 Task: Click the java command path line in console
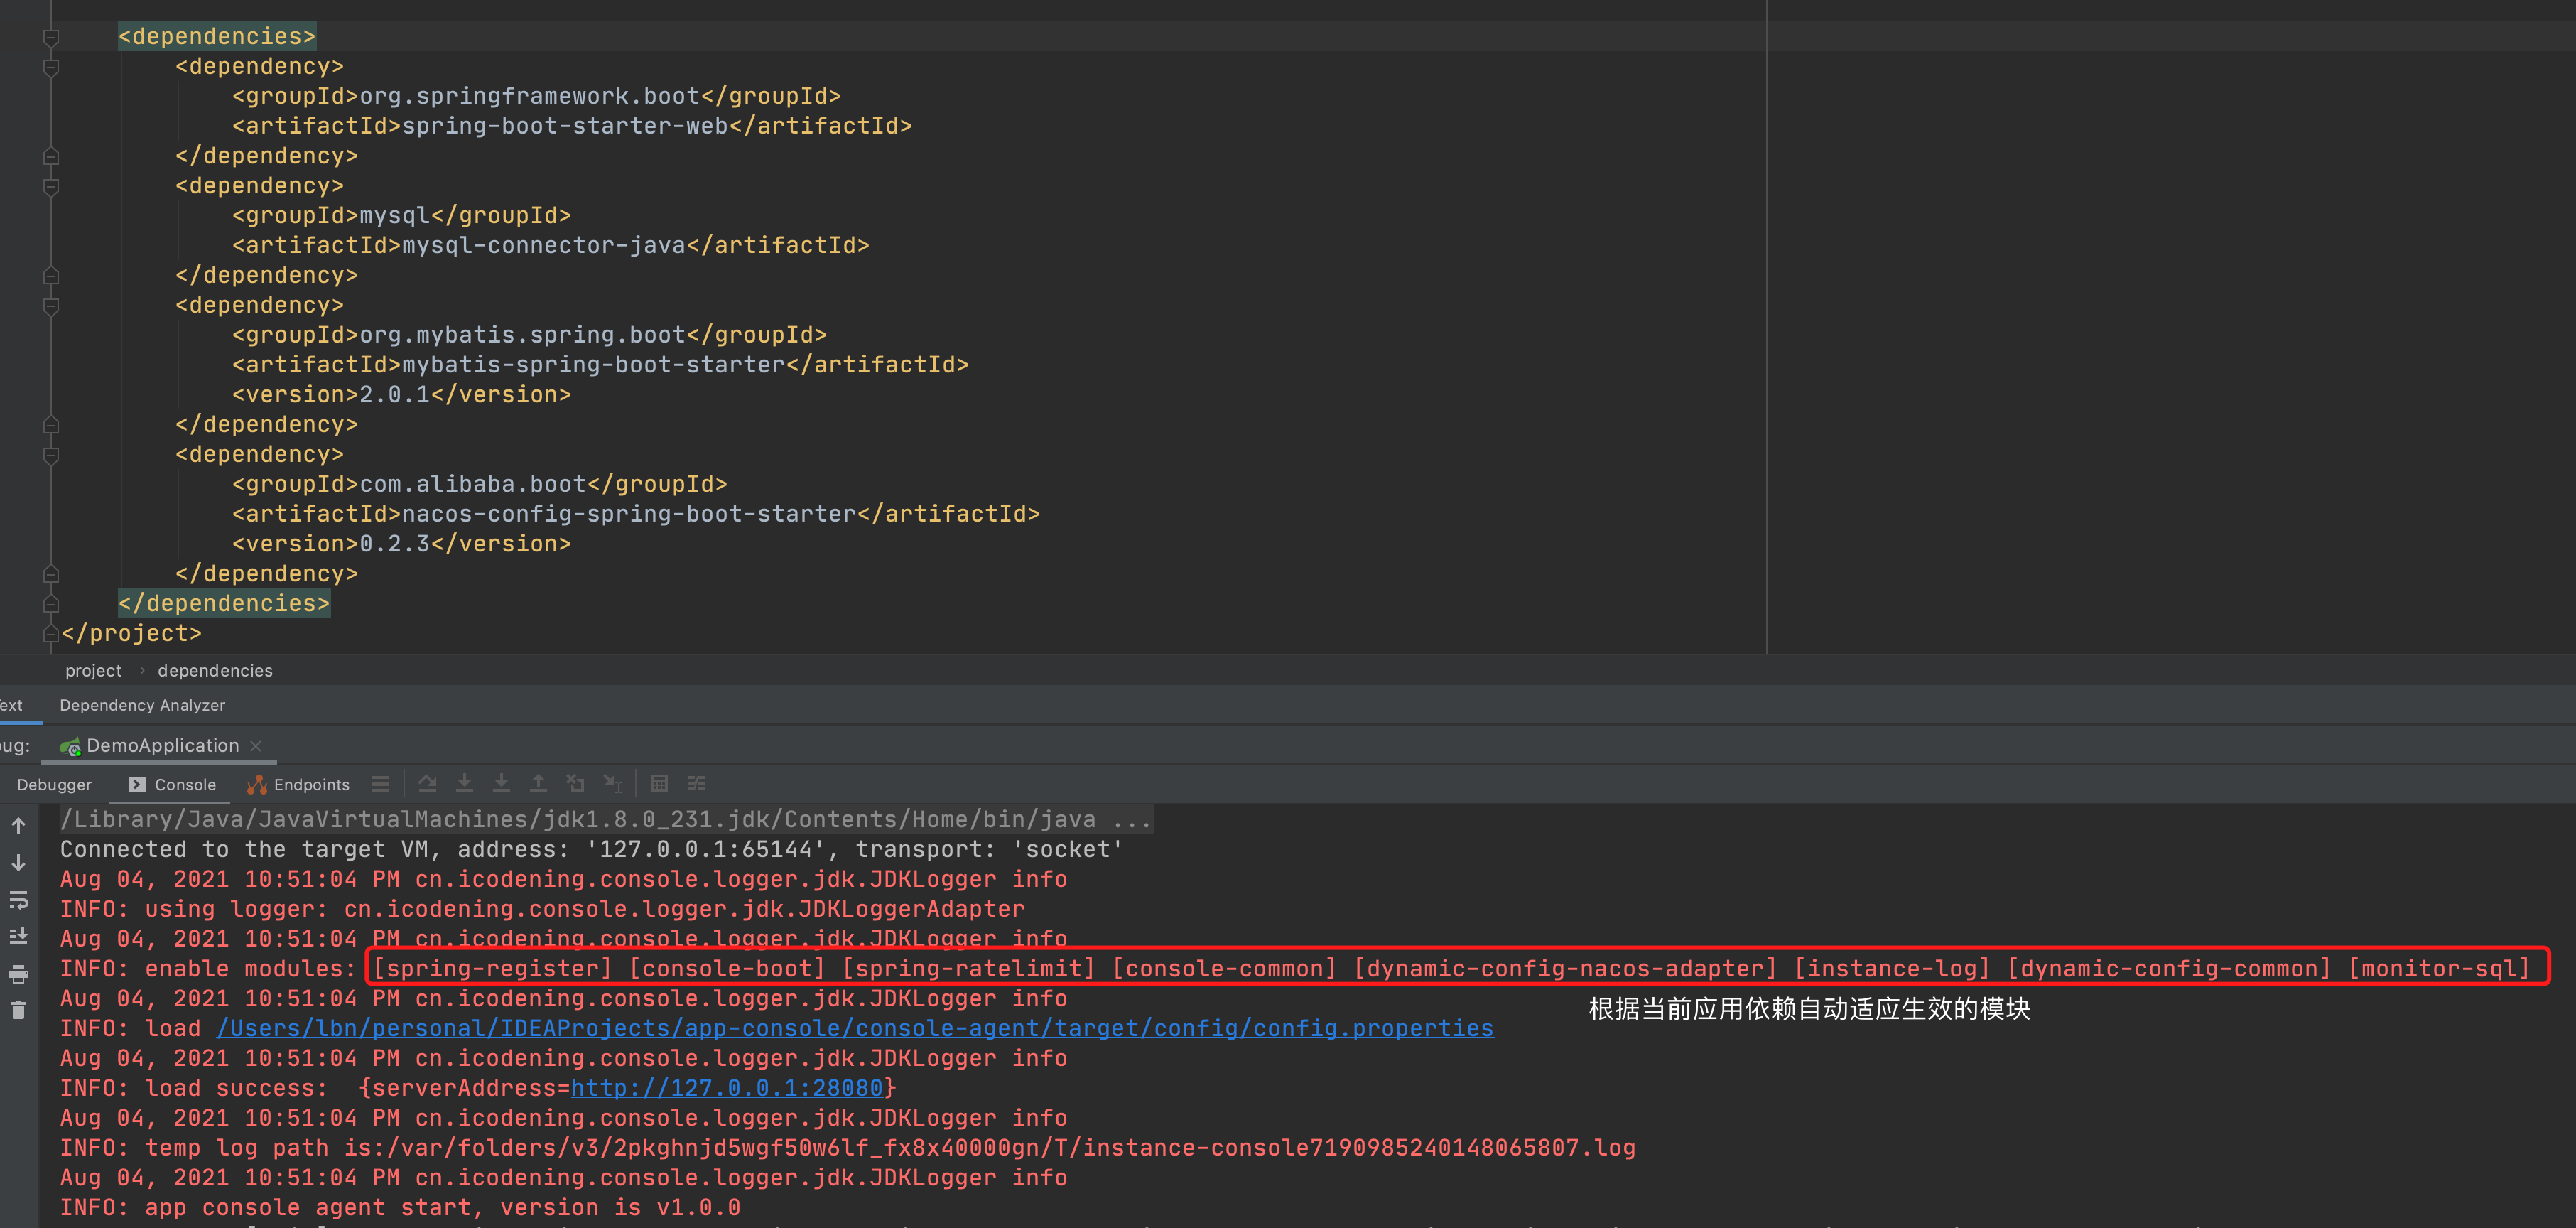[x=606, y=819]
